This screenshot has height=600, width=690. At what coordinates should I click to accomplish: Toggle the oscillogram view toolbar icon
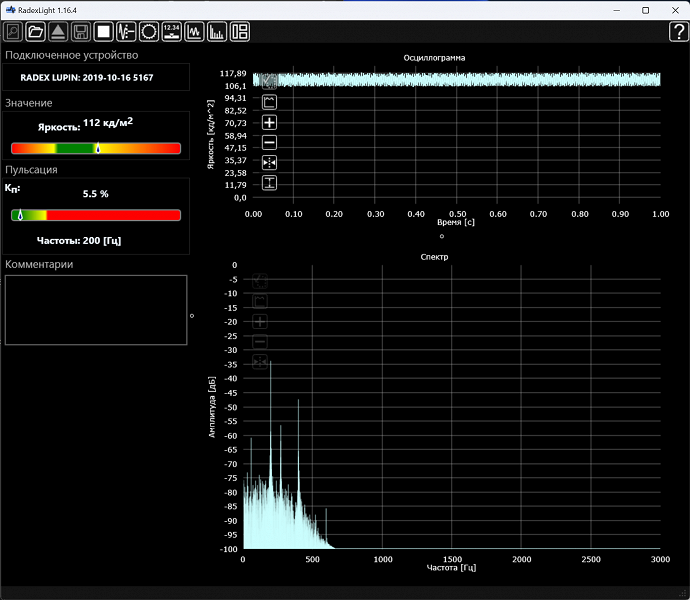click(x=195, y=32)
